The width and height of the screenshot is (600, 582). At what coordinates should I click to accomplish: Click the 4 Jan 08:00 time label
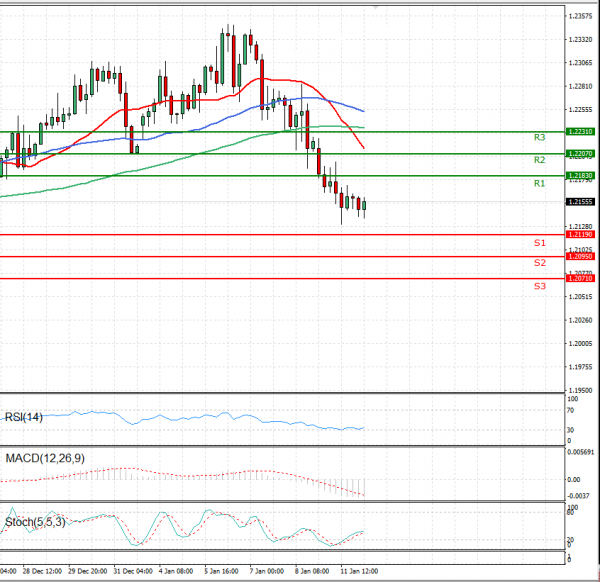point(176,571)
